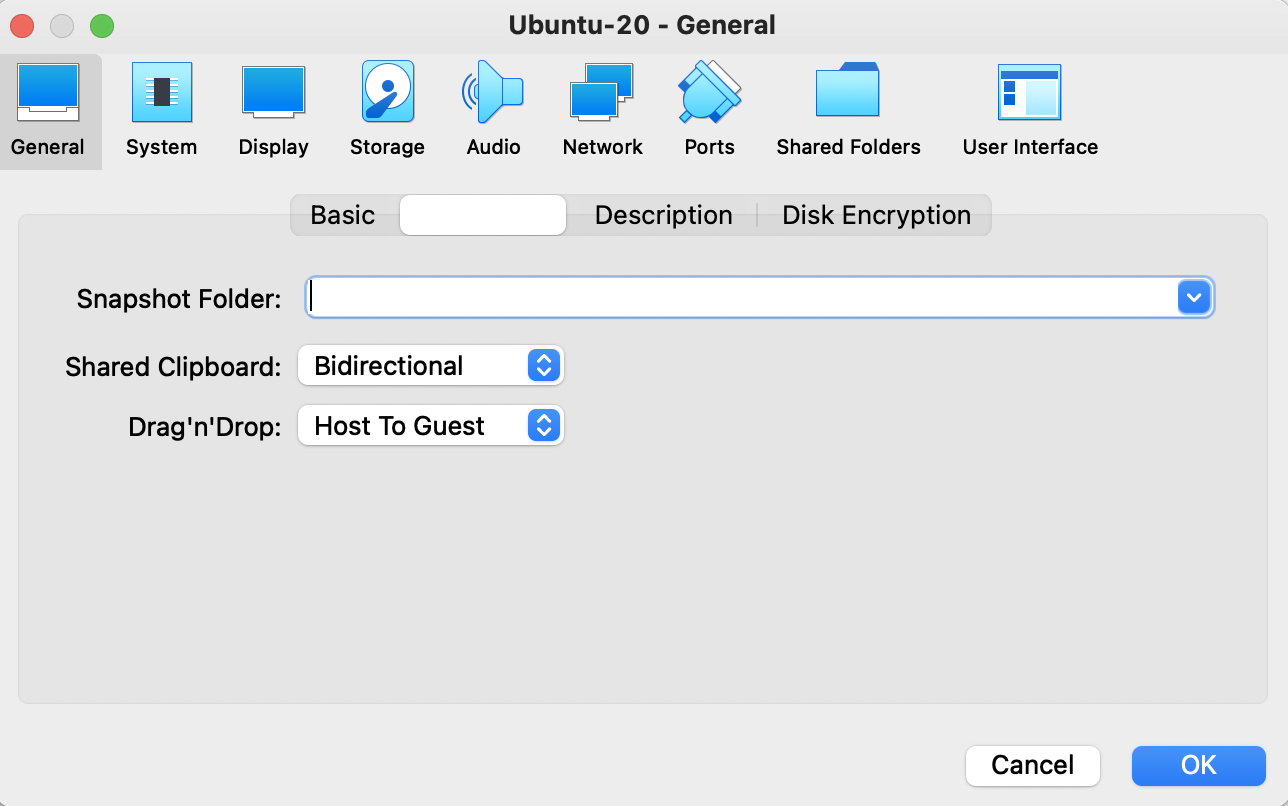Screen dimensions: 1288x806
Task: Select the blank highlighted tab next to Basic
Action: [x=483, y=215]
